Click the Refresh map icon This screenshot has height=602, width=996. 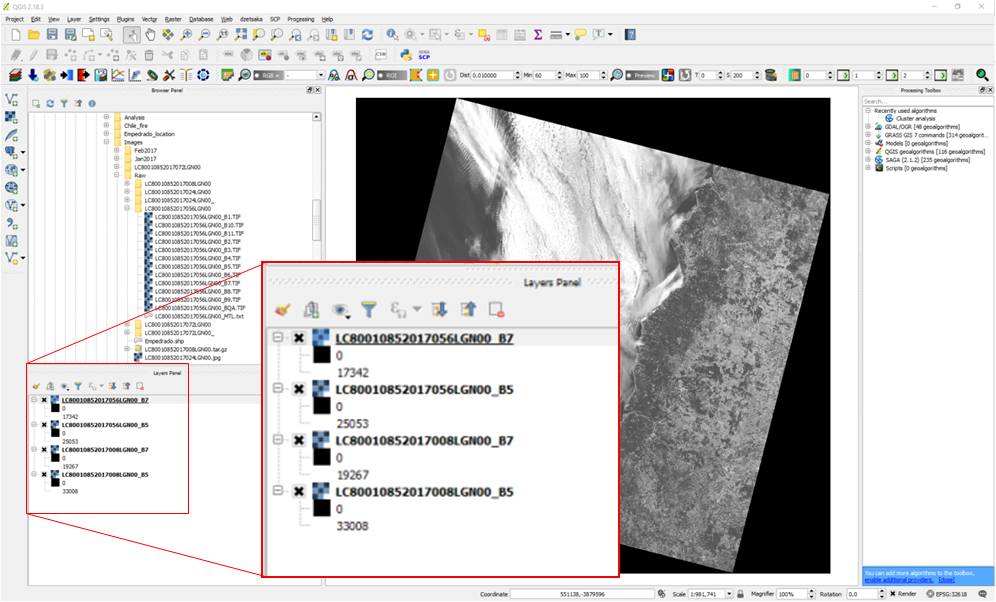(x=367, y=35)
